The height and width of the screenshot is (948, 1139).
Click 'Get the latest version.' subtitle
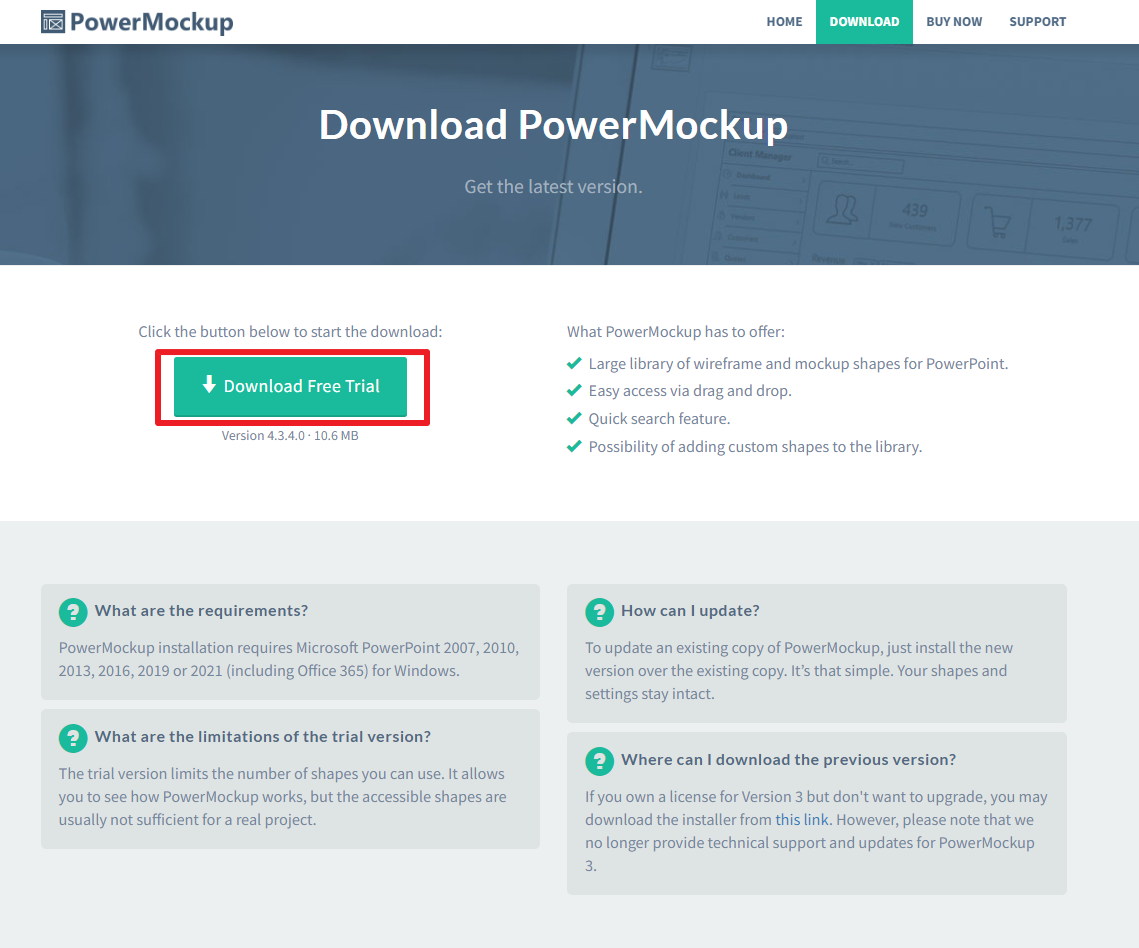(x=554, y=187)
